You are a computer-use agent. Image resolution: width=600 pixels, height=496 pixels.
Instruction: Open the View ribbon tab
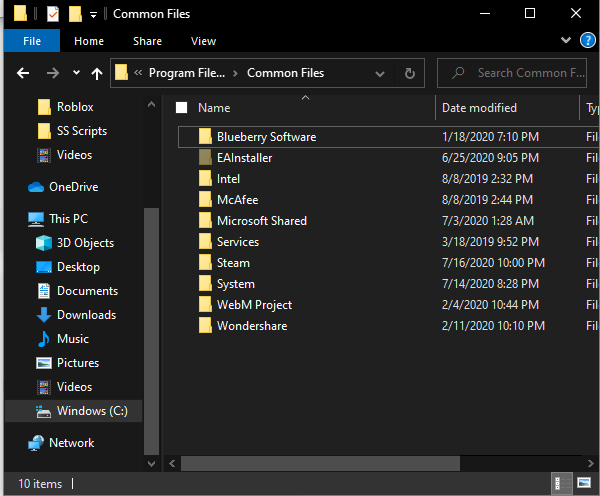203,41
